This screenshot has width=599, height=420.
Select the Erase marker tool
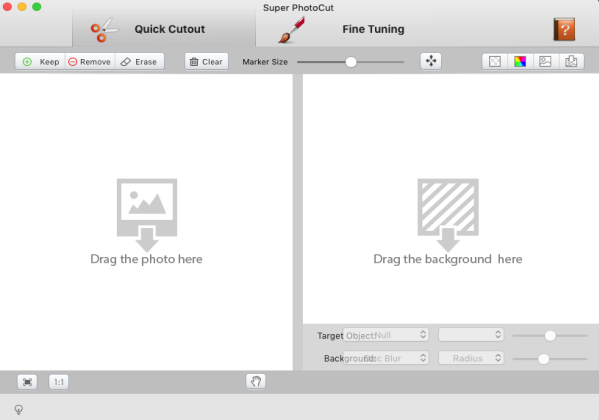pos(139,62)
